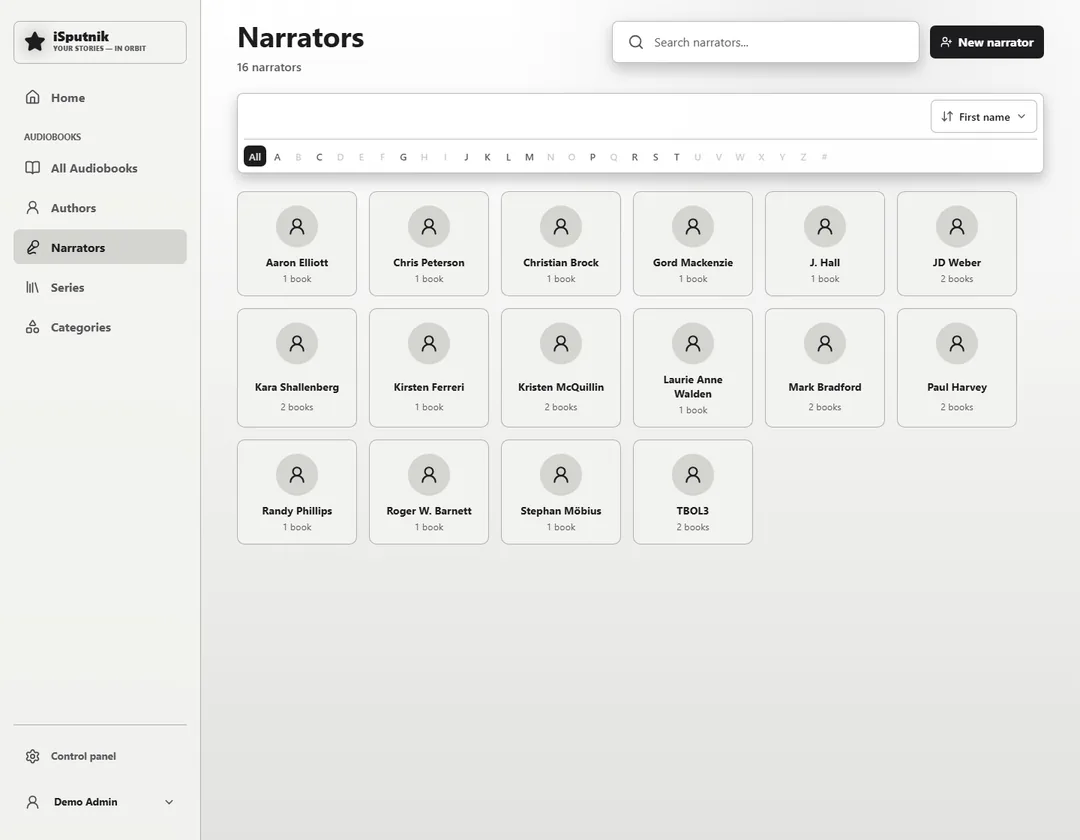
Task: Open the First name sort dropdown
Action: (984, 116)
